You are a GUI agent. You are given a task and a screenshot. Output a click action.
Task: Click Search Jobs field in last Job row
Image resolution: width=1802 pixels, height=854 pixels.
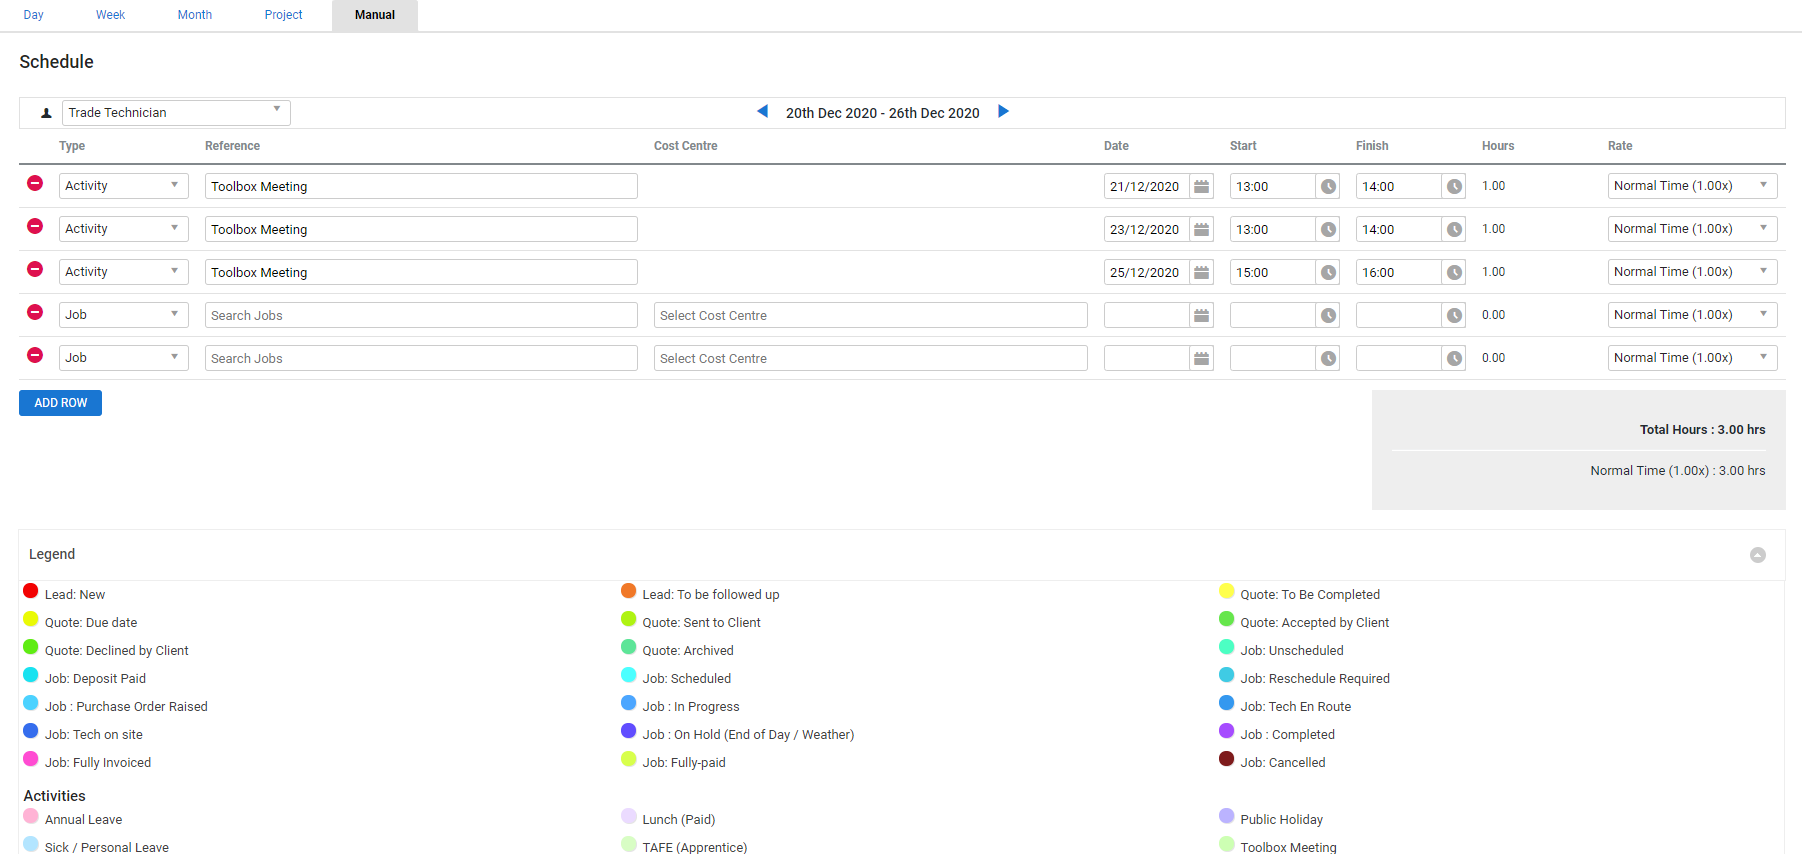pyautogui.click(x=421, y=358)
